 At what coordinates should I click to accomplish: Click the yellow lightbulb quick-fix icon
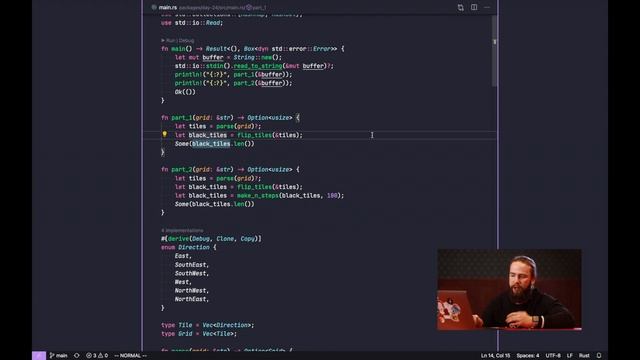[x=164, y=134]
